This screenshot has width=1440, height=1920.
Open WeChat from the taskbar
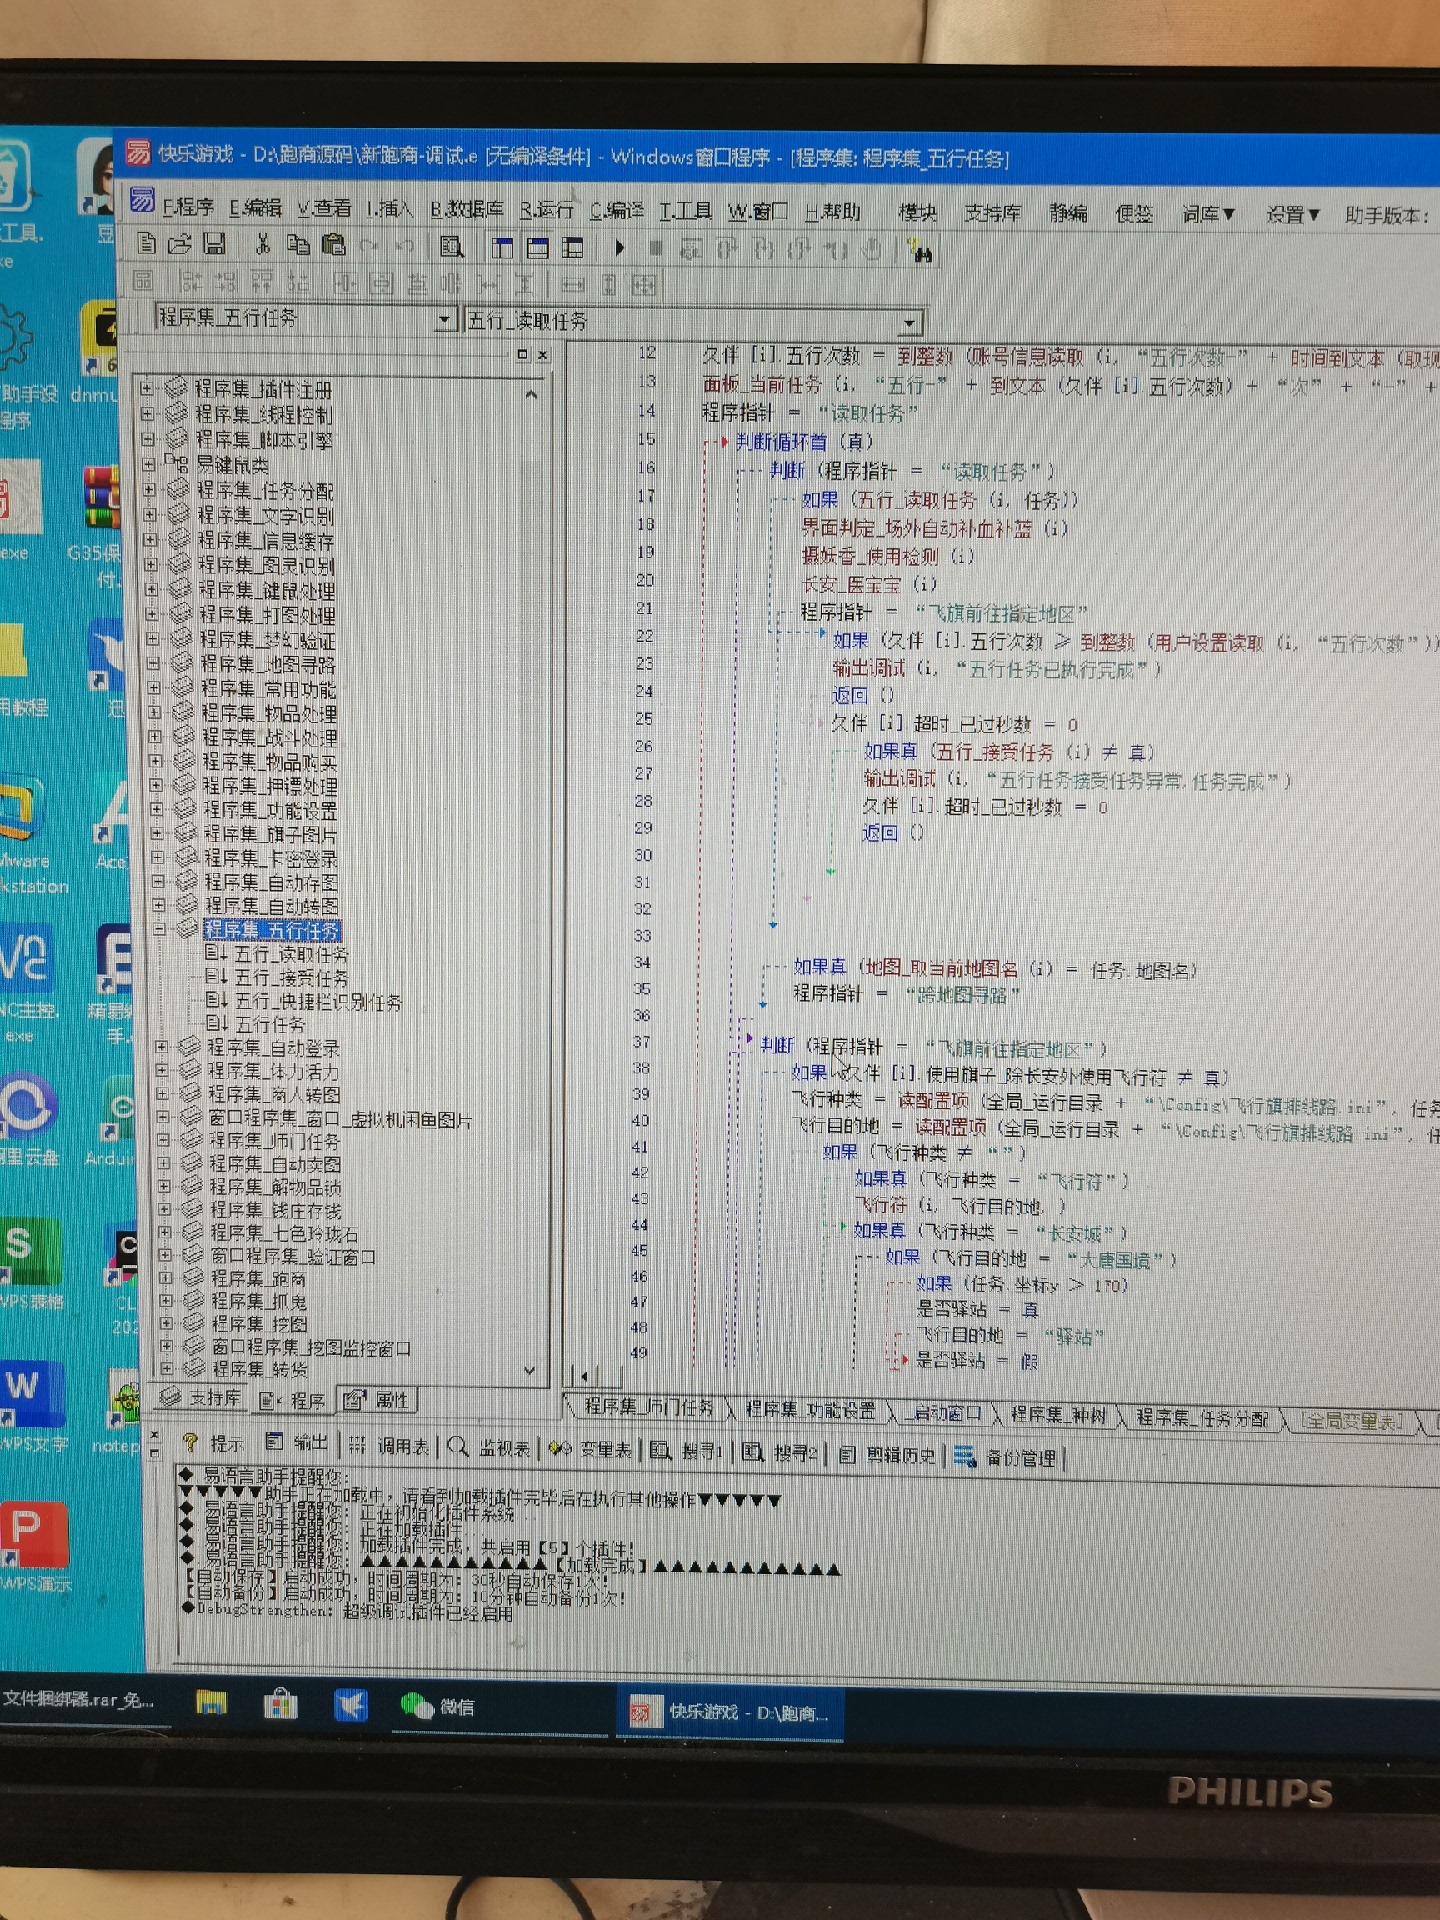[x=438, y=1706]
